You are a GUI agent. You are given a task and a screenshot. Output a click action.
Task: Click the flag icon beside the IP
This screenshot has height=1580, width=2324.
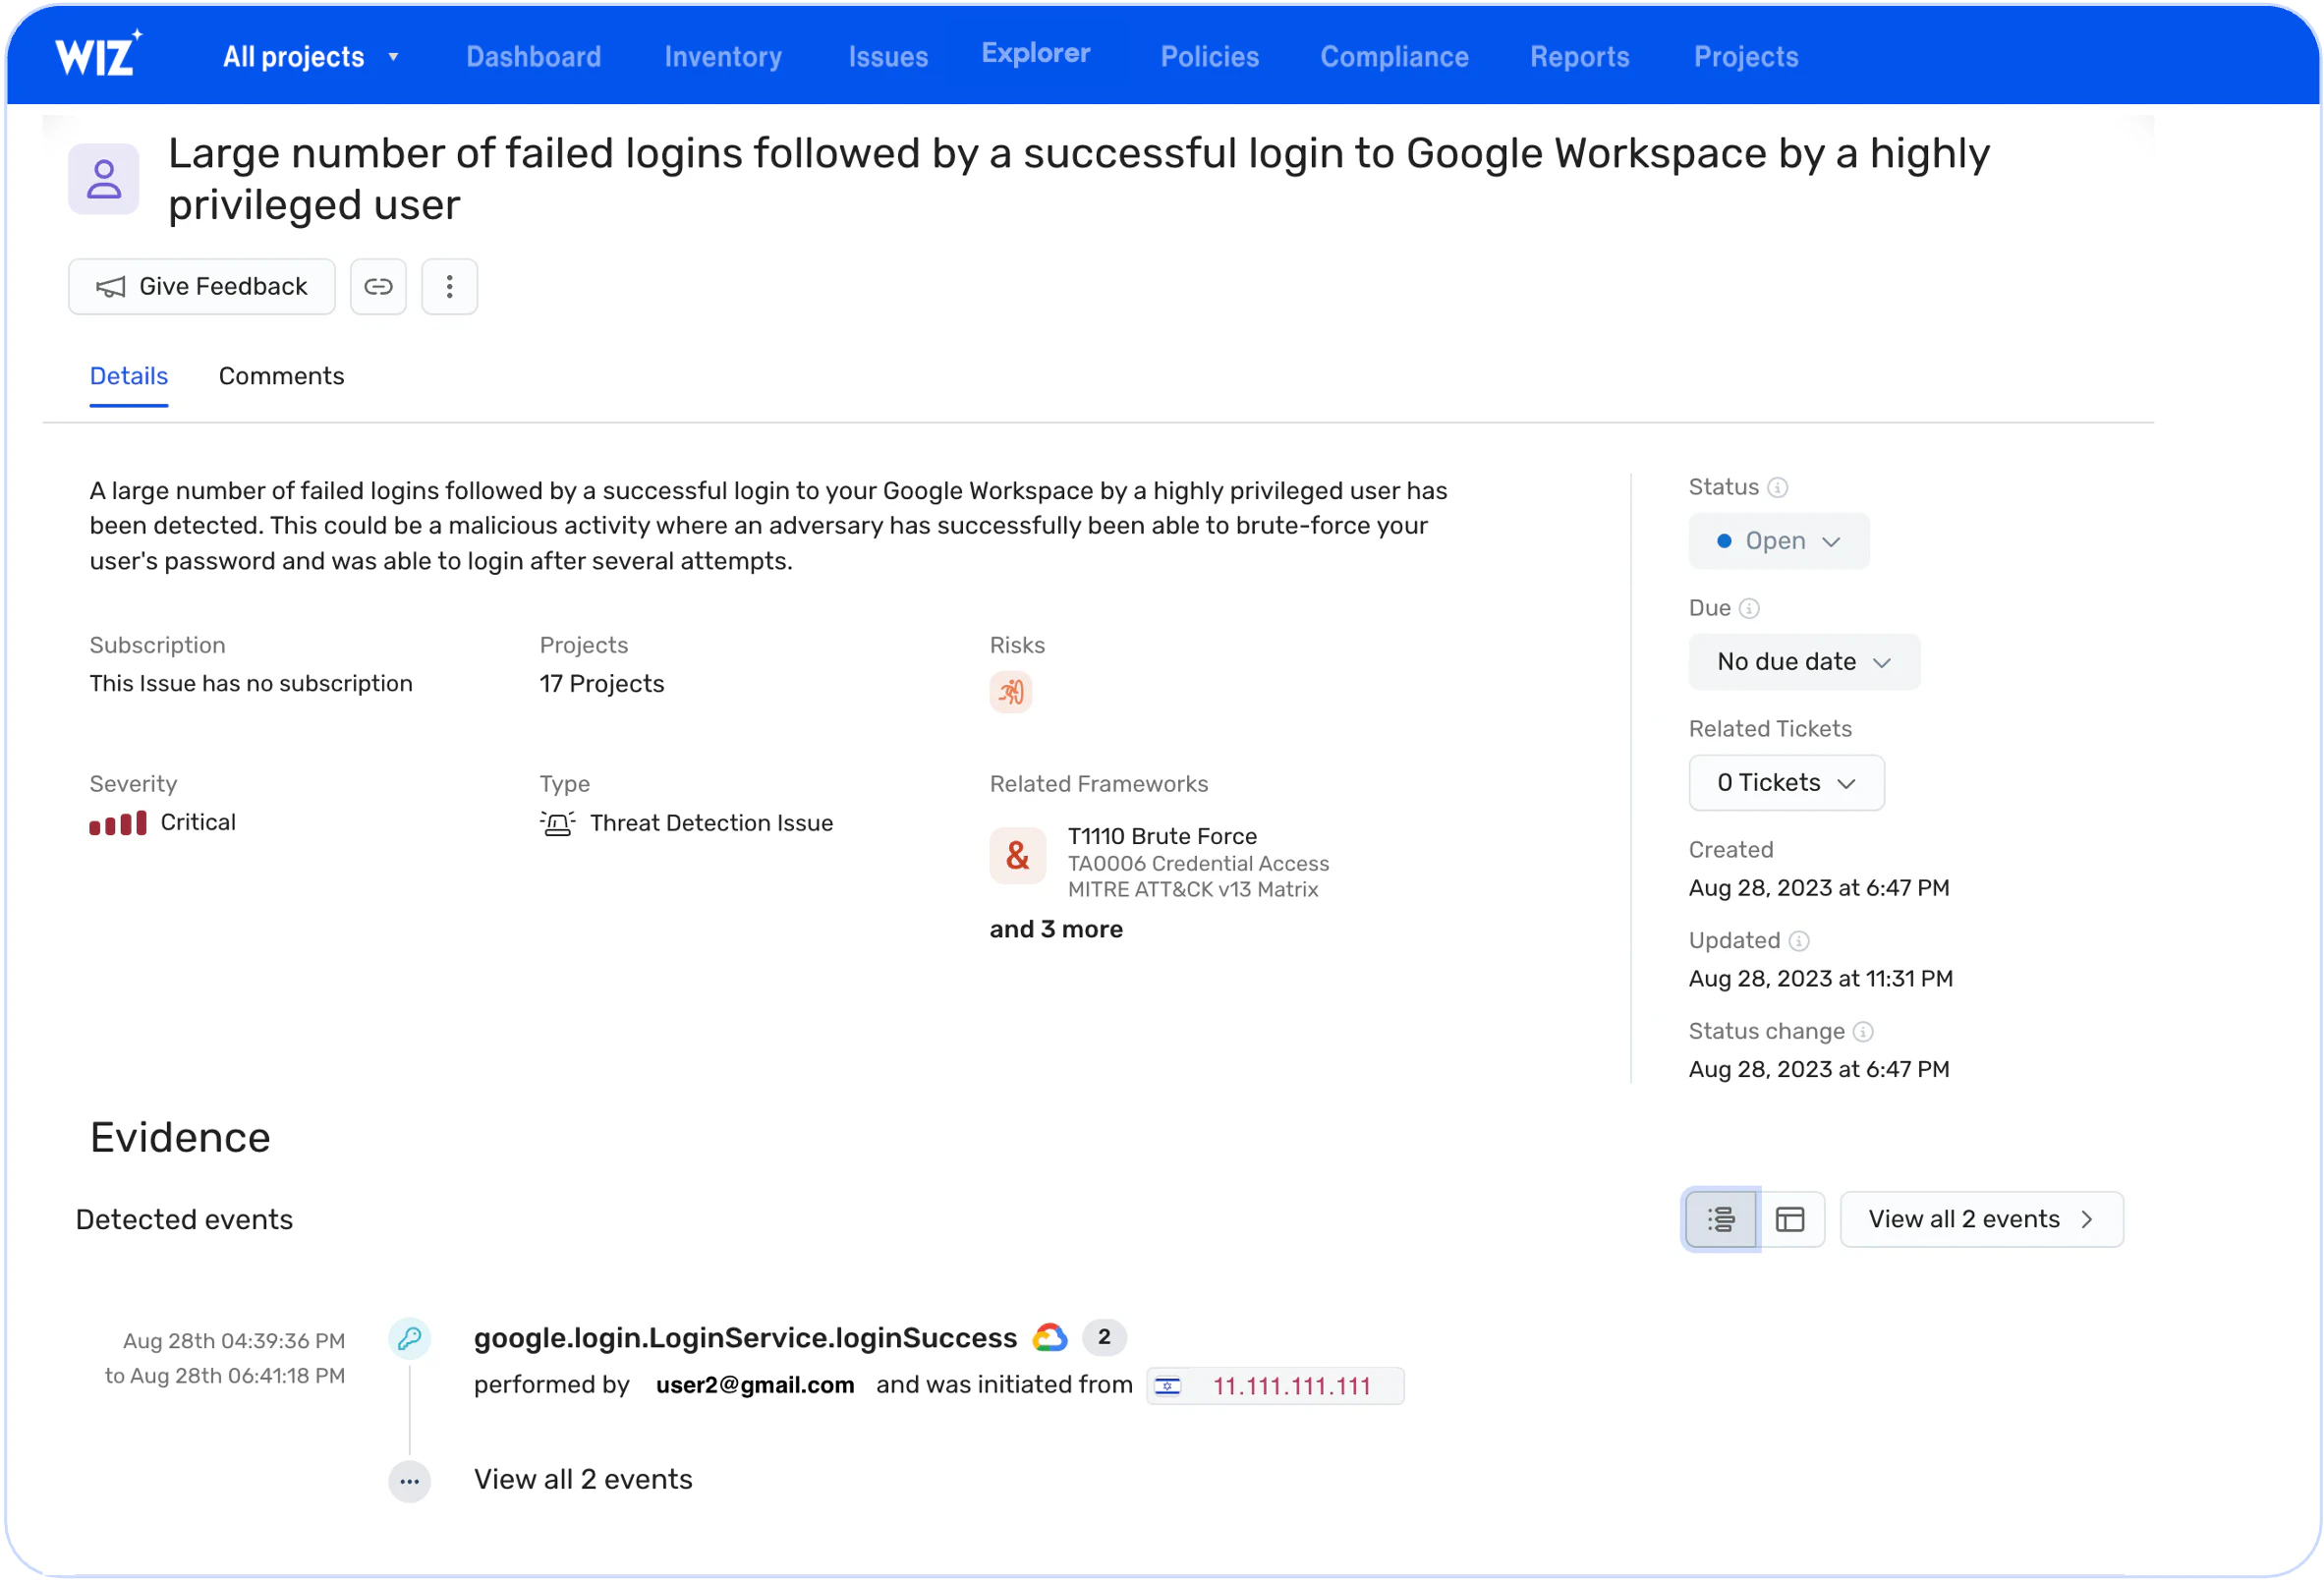pyautogui.click(x=1167, y=1386)
